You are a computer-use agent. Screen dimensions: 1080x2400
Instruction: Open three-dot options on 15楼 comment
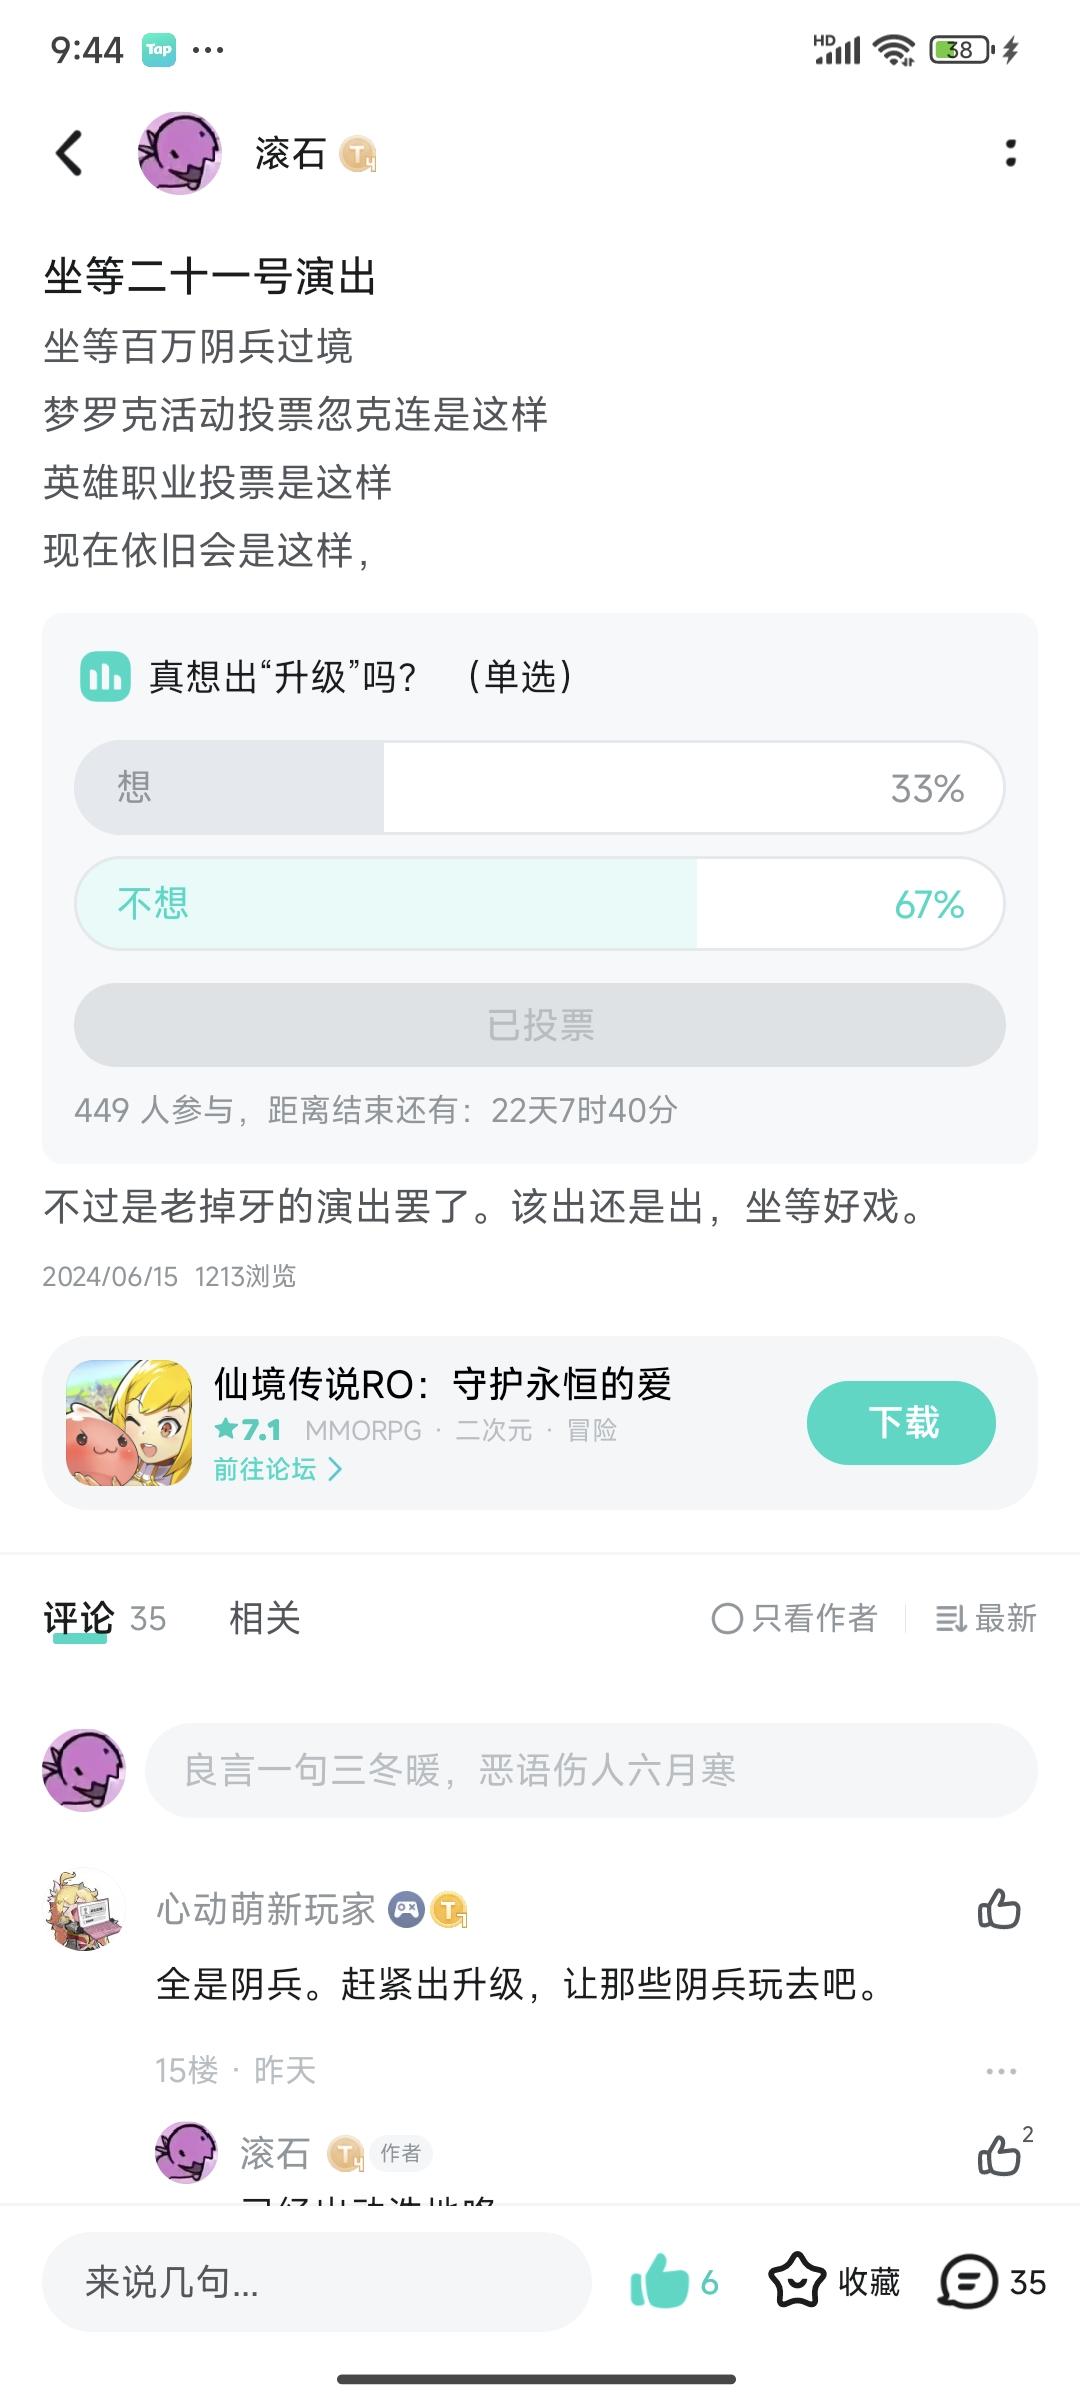click(1000, 2071)
